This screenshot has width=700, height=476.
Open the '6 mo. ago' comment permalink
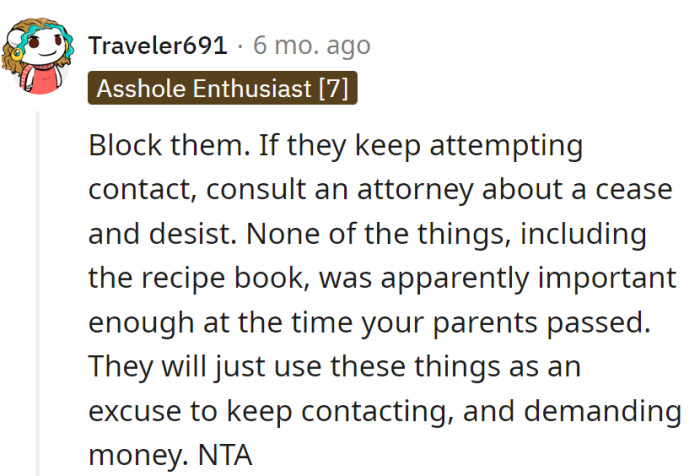312,46
